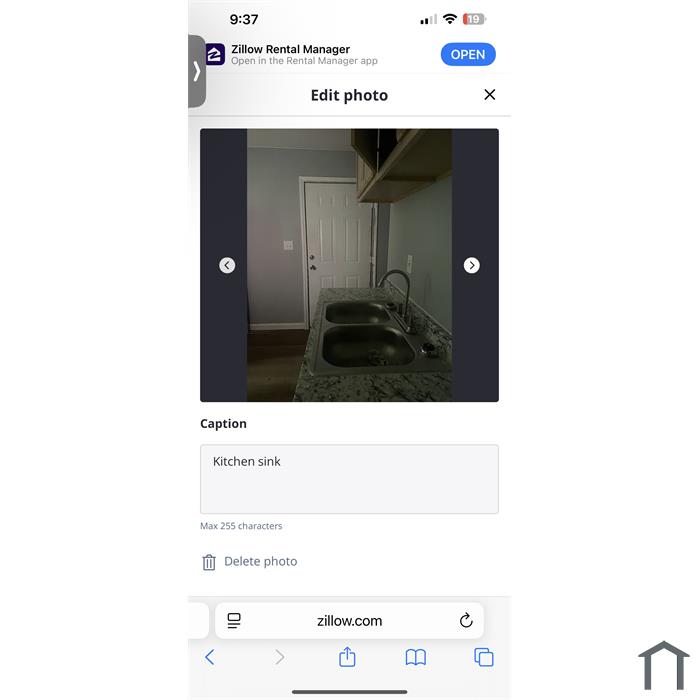Tap the zillow.com address bar
Viewport: 700px width, 700px height.
349,621
